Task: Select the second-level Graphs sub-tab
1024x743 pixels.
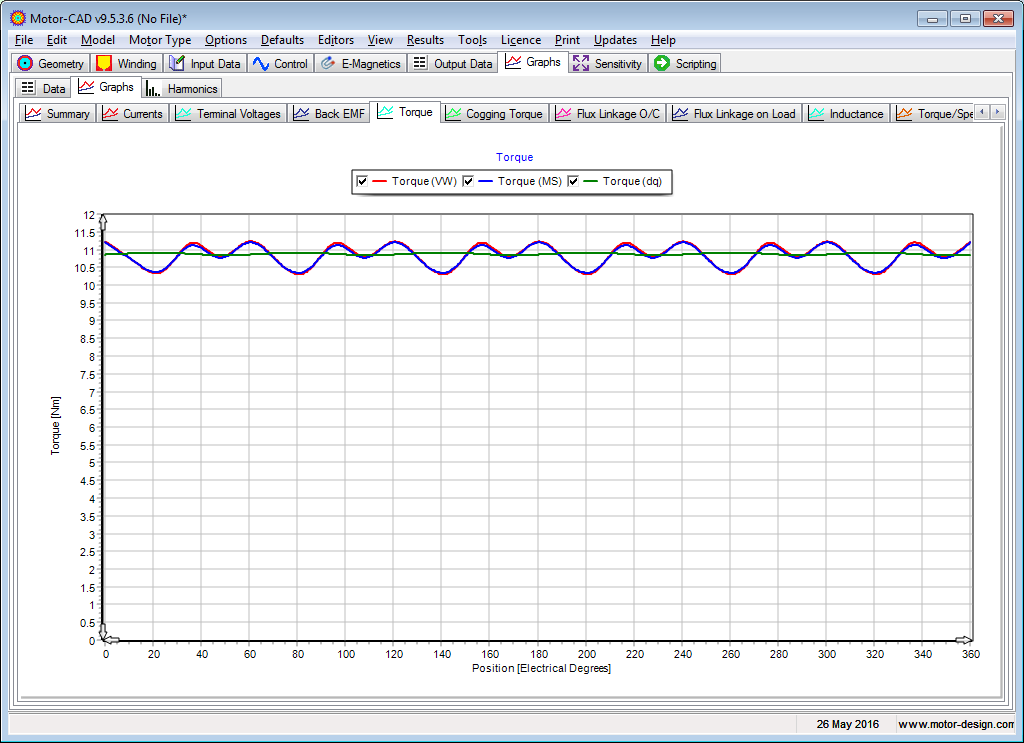Action: pos(106,87)
